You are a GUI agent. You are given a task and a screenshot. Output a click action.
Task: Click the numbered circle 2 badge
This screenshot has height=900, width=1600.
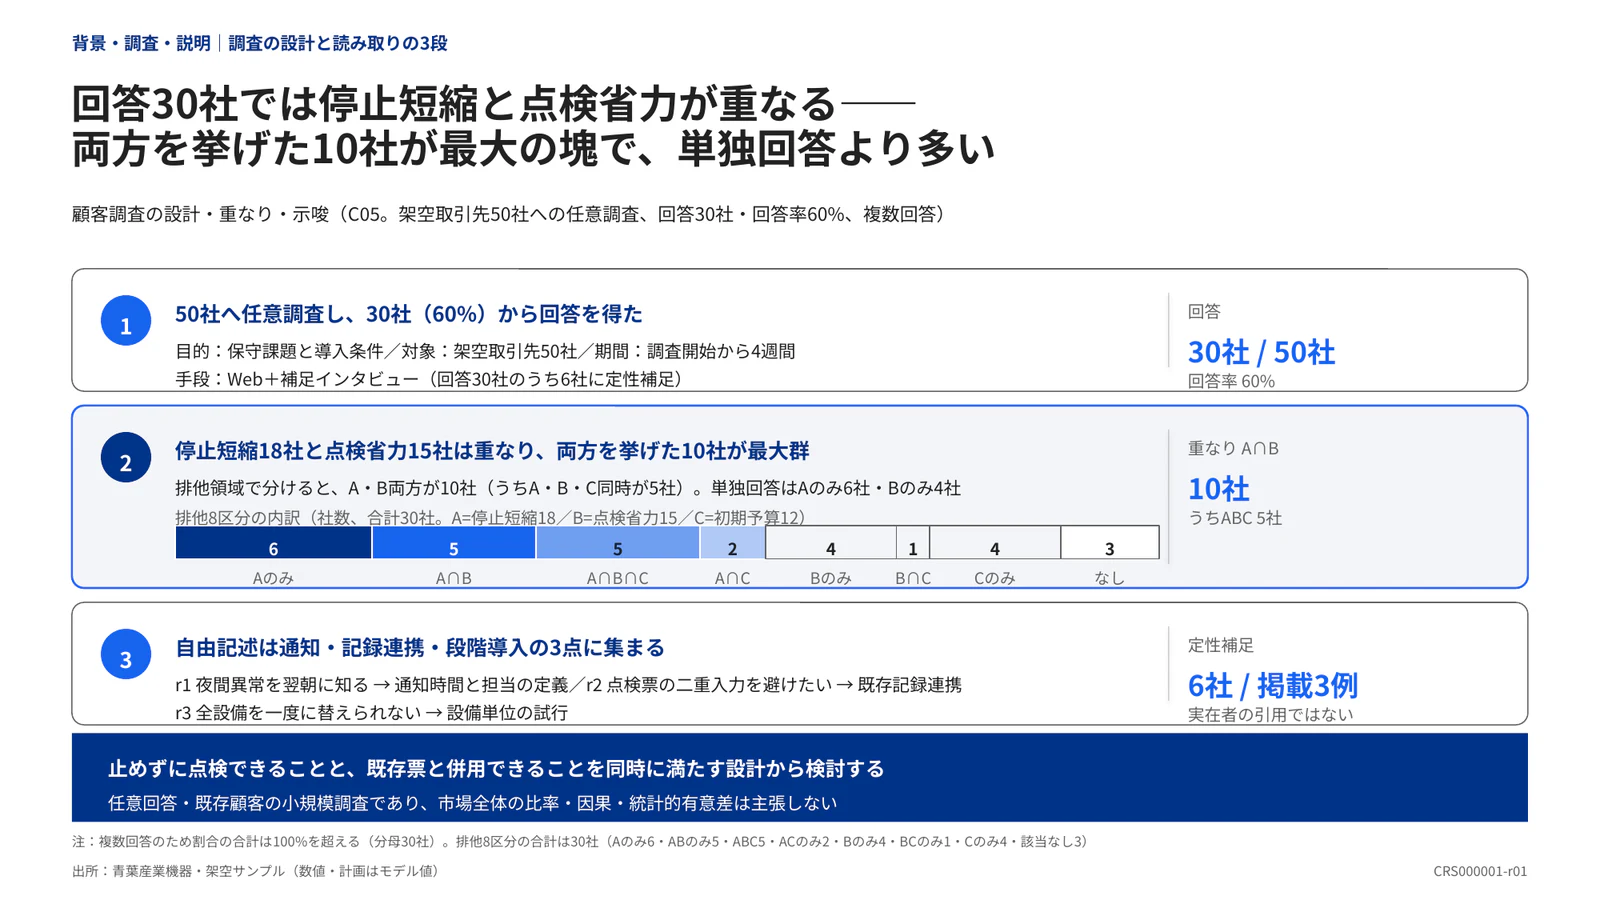coord(126,458)
